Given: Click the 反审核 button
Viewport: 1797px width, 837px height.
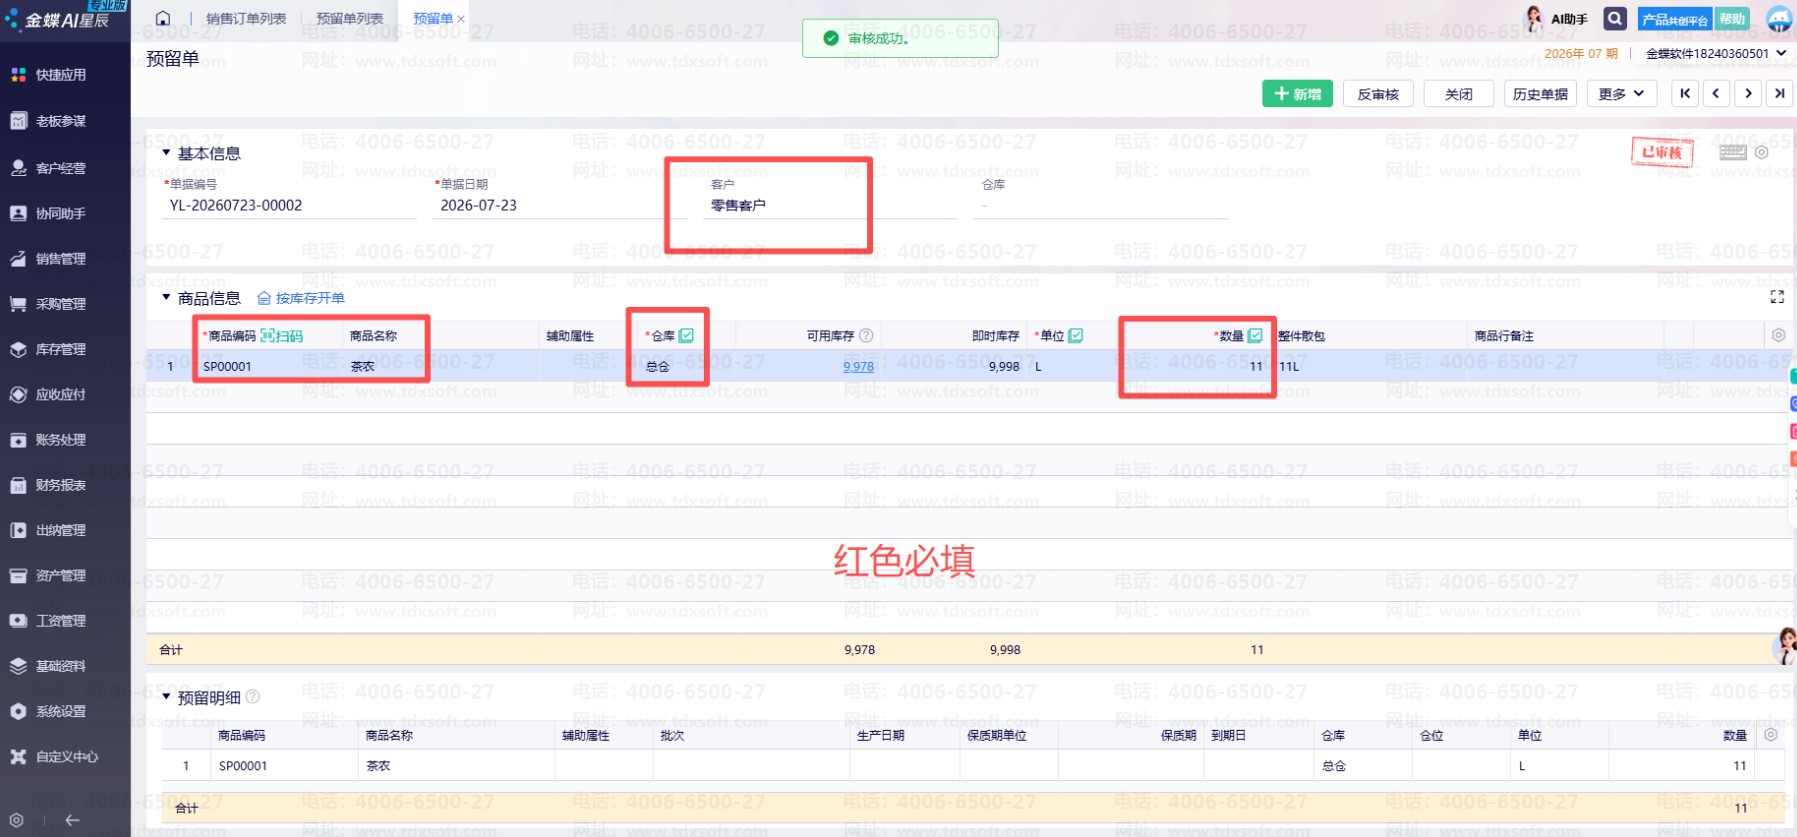Looking at the screenshot, I should pos(1378,94).
